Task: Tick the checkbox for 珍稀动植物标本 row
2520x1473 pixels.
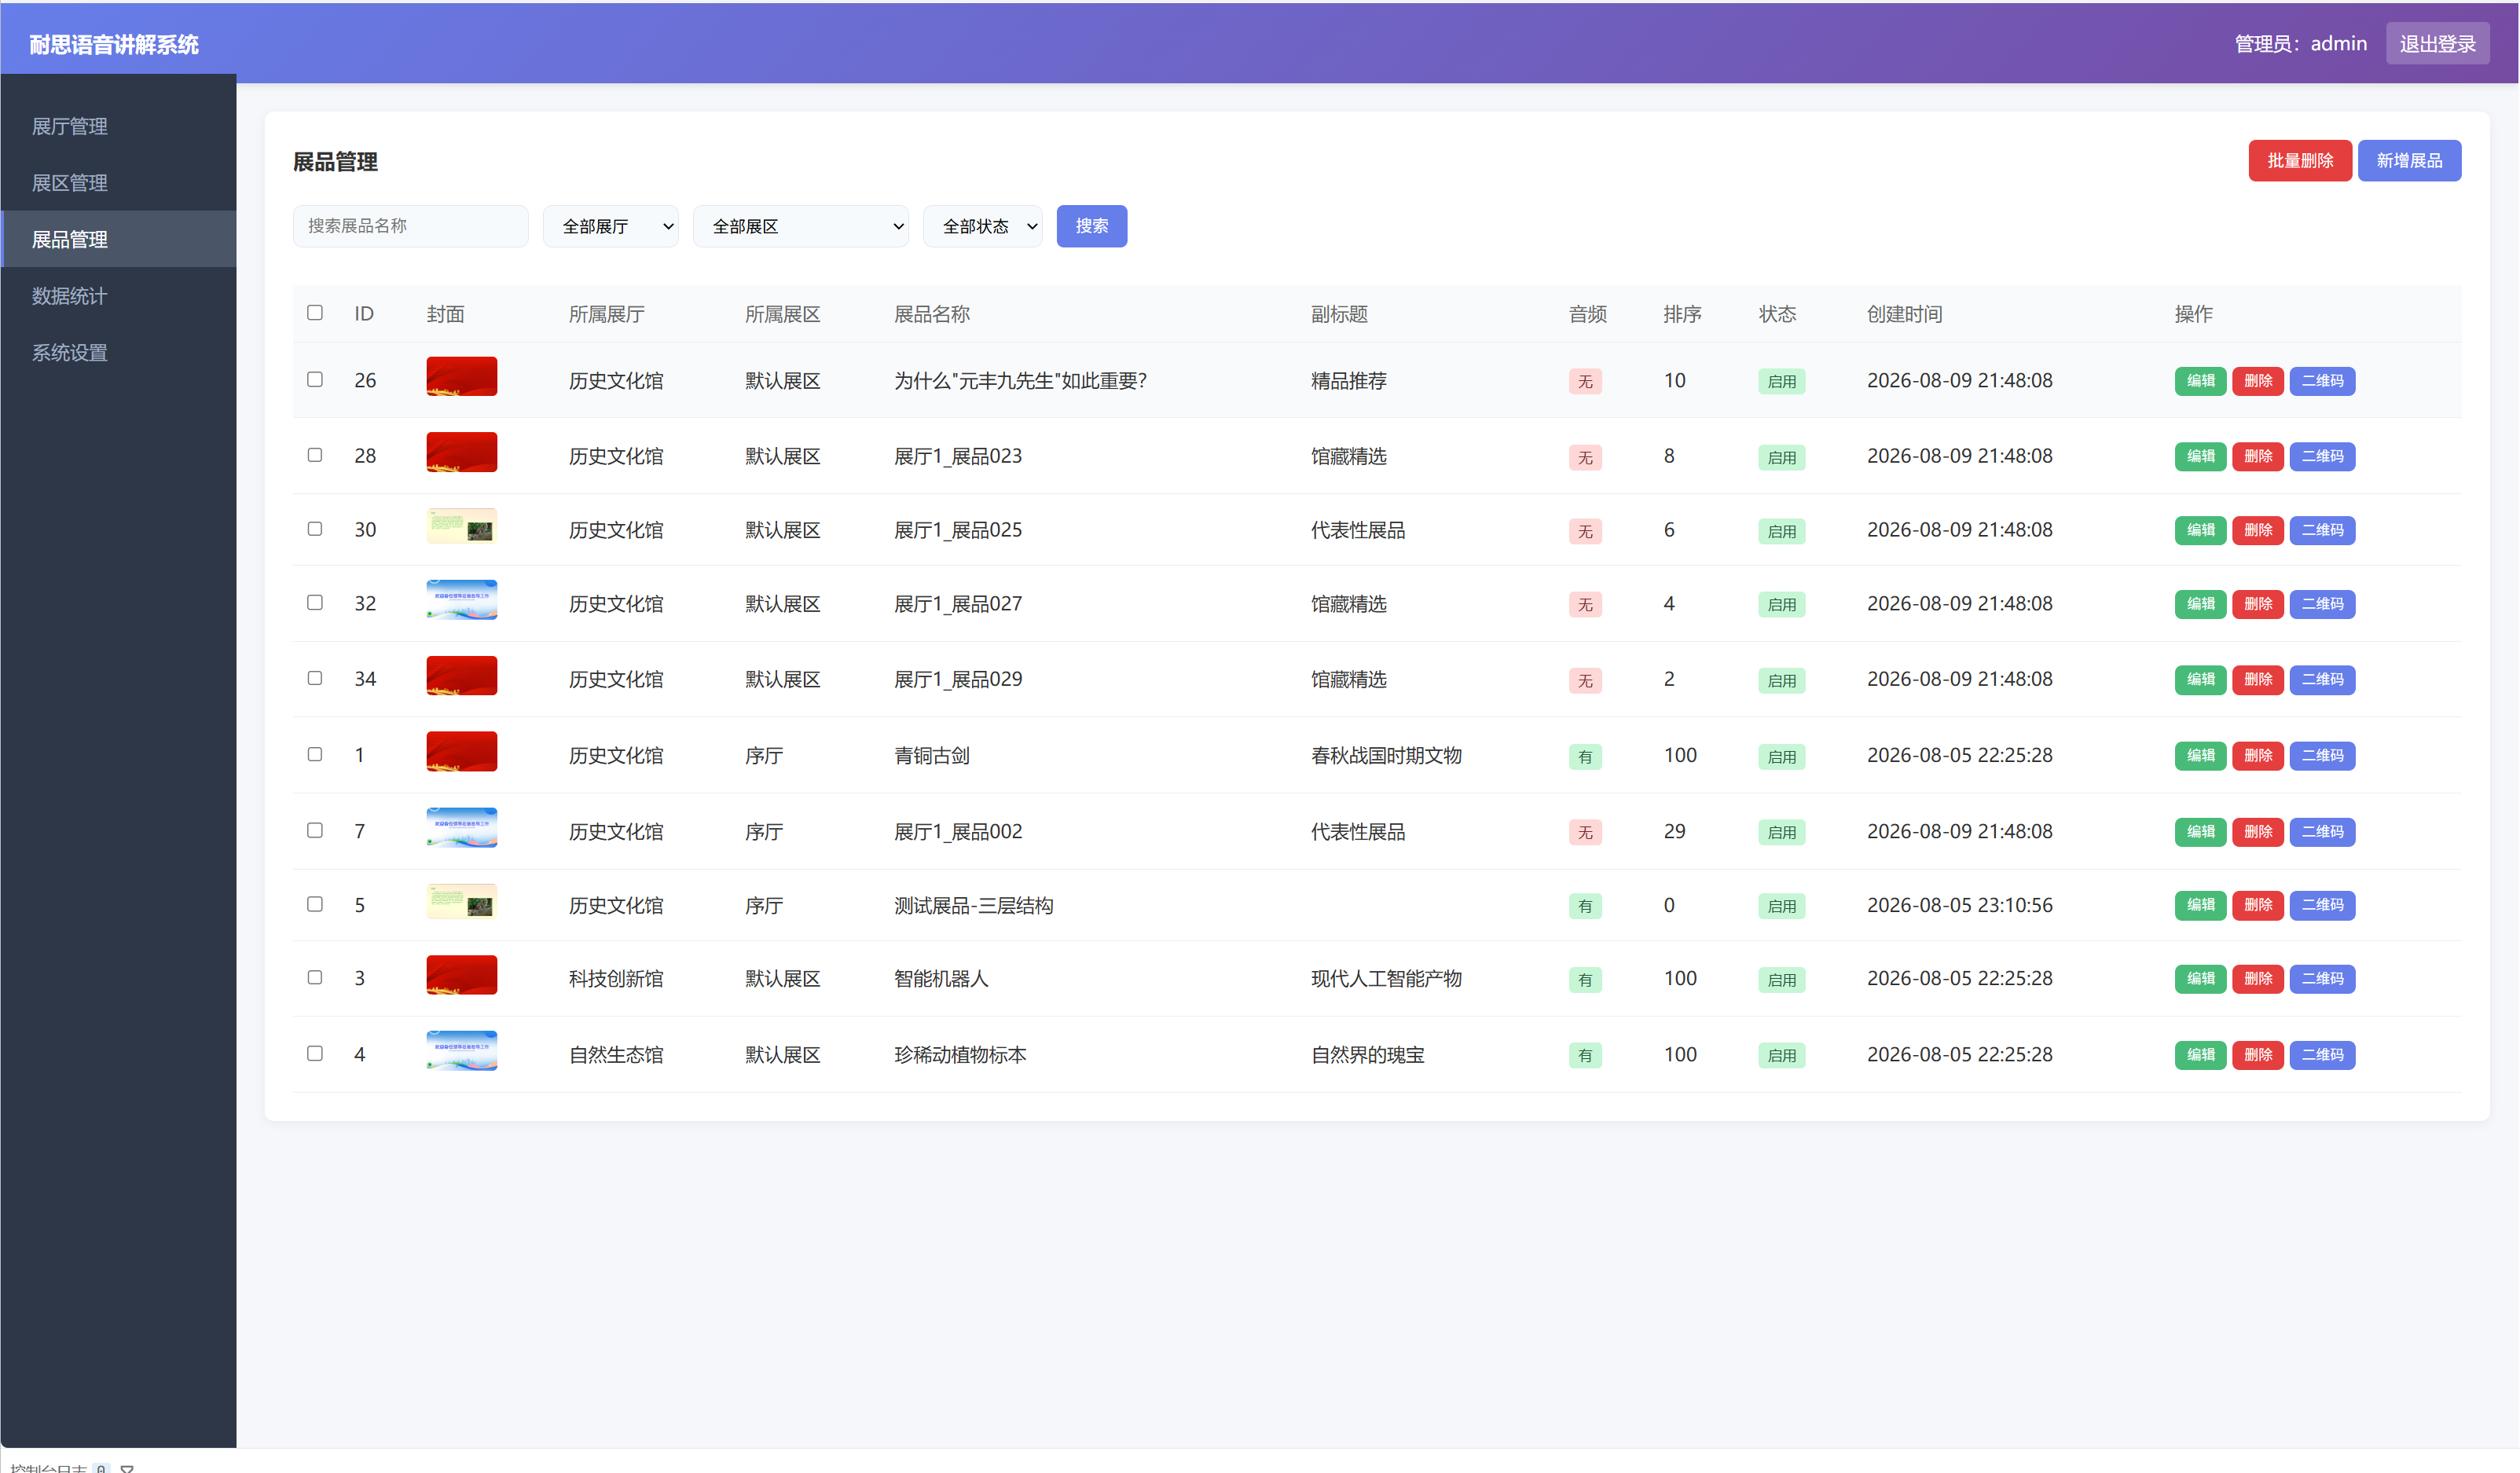Action: pos(315,1054)
